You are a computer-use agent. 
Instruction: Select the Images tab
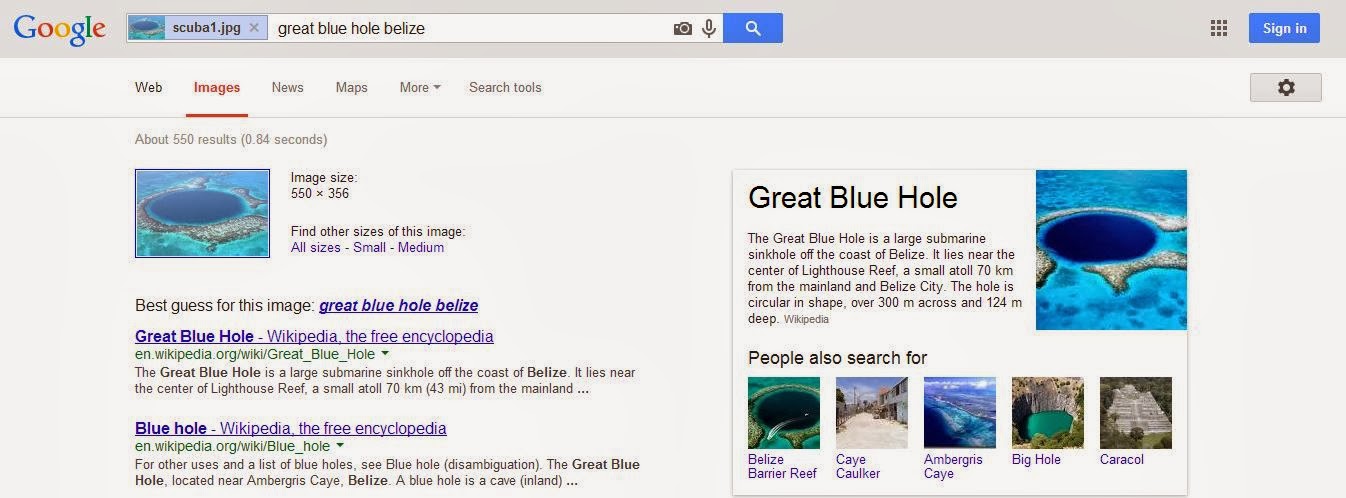(x=217, y=87)
